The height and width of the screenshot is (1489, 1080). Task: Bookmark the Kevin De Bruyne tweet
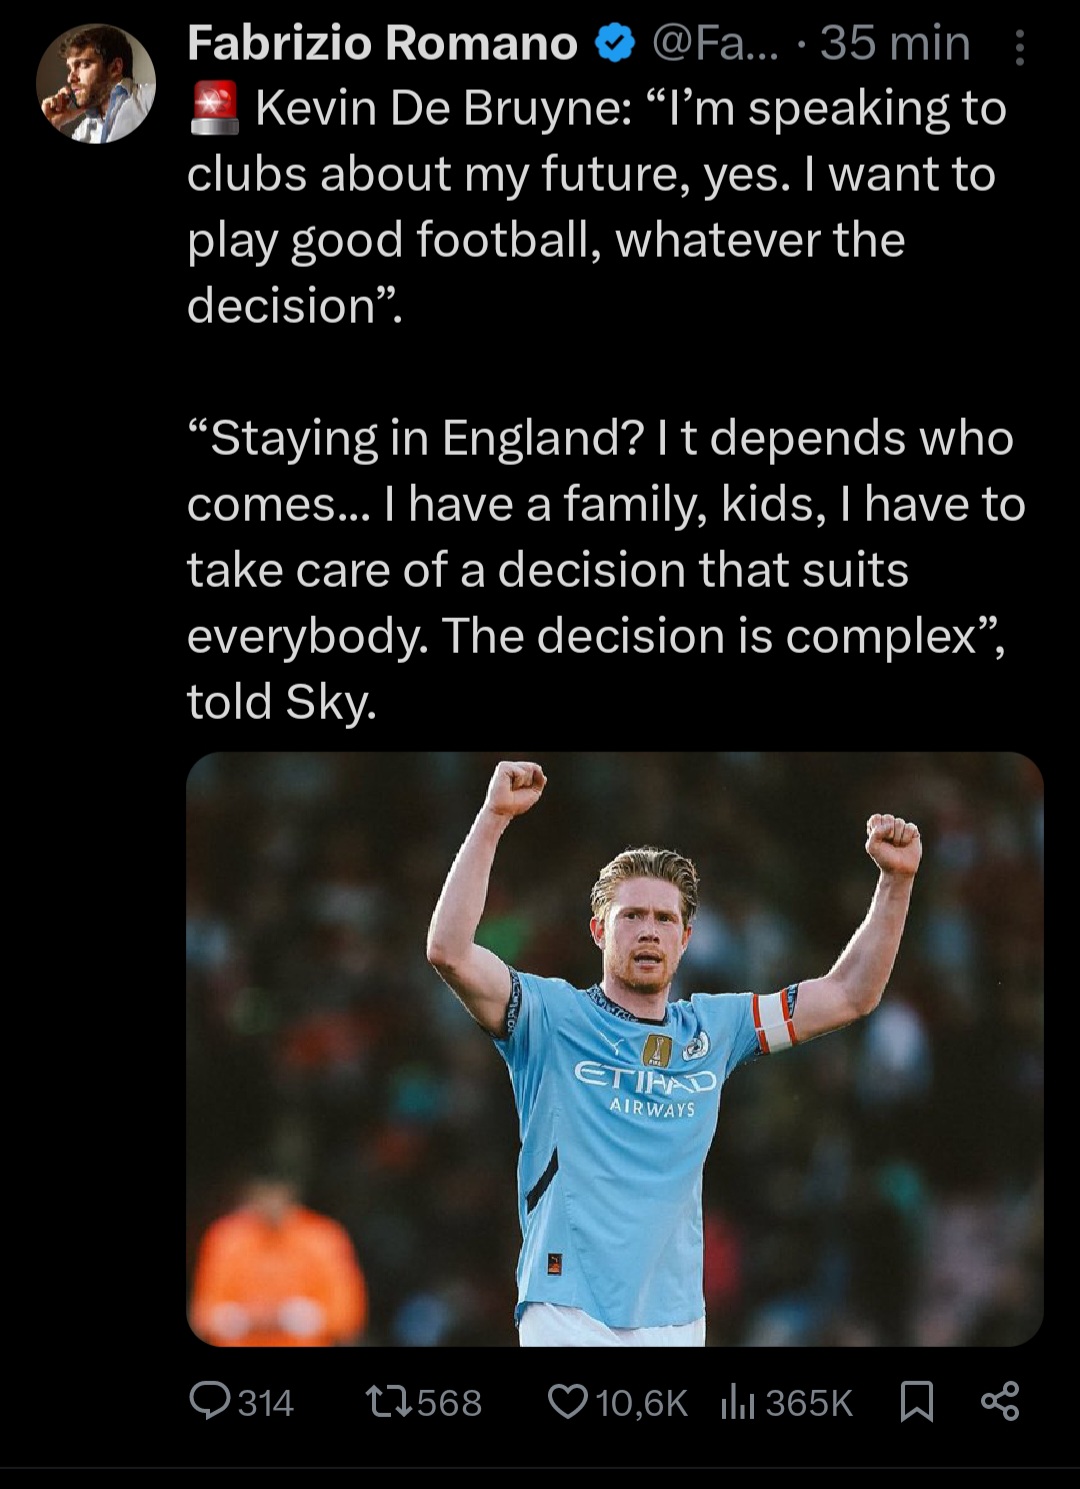(916, 1401)
